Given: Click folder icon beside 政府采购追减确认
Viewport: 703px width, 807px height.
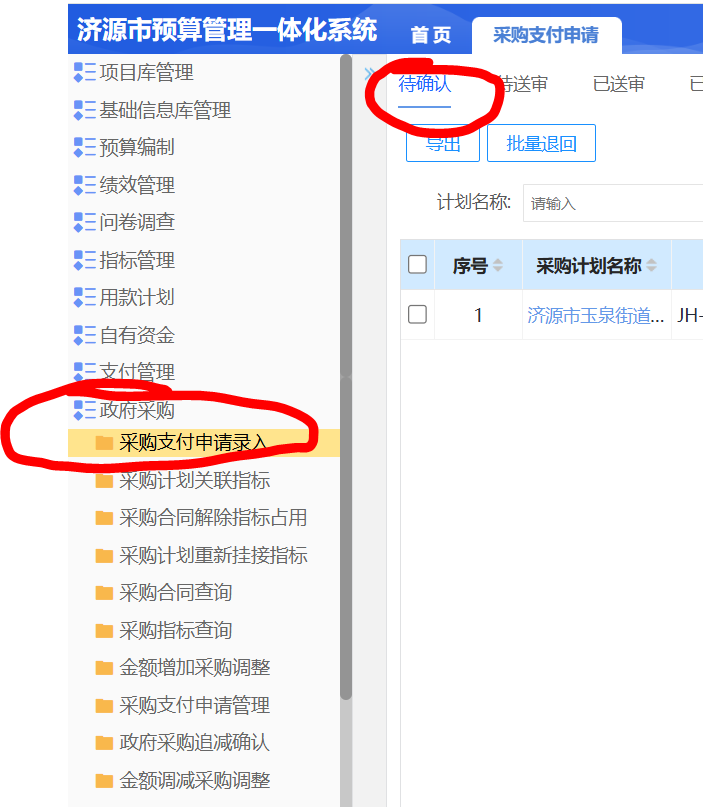Looking at the screenshot, I should click(104, 743).
